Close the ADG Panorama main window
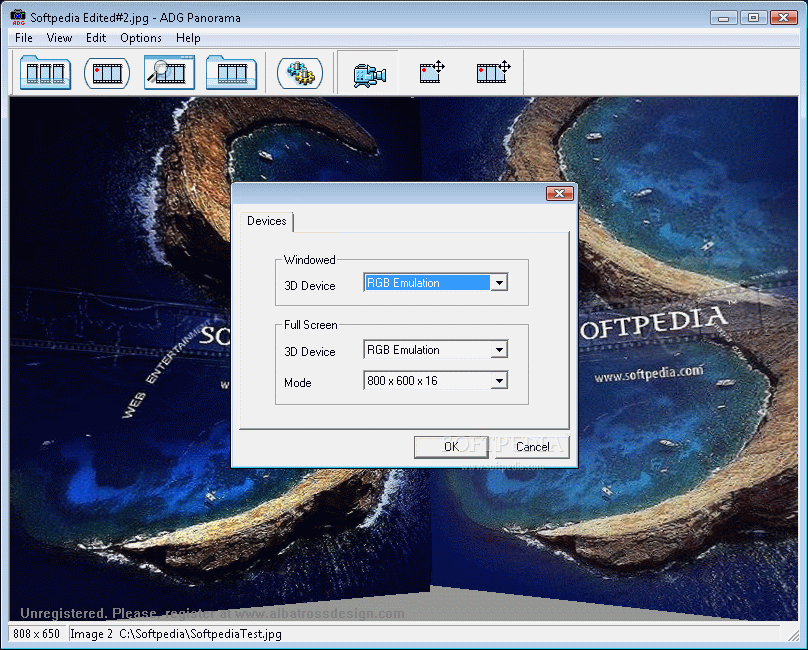The width and height of the screenshot is (808, 650). tap(783, 18)
